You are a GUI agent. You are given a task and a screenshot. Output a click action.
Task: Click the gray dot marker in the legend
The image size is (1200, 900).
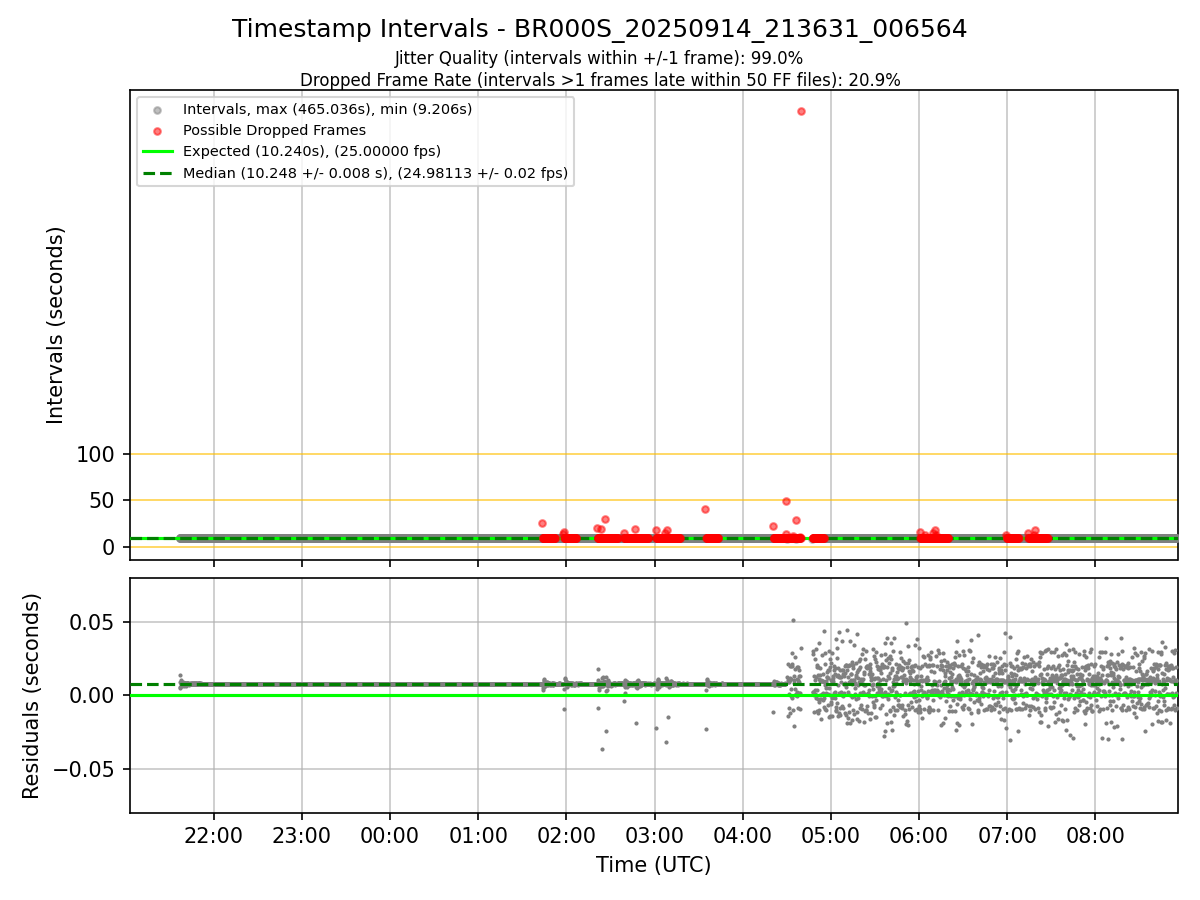(157, 109)
